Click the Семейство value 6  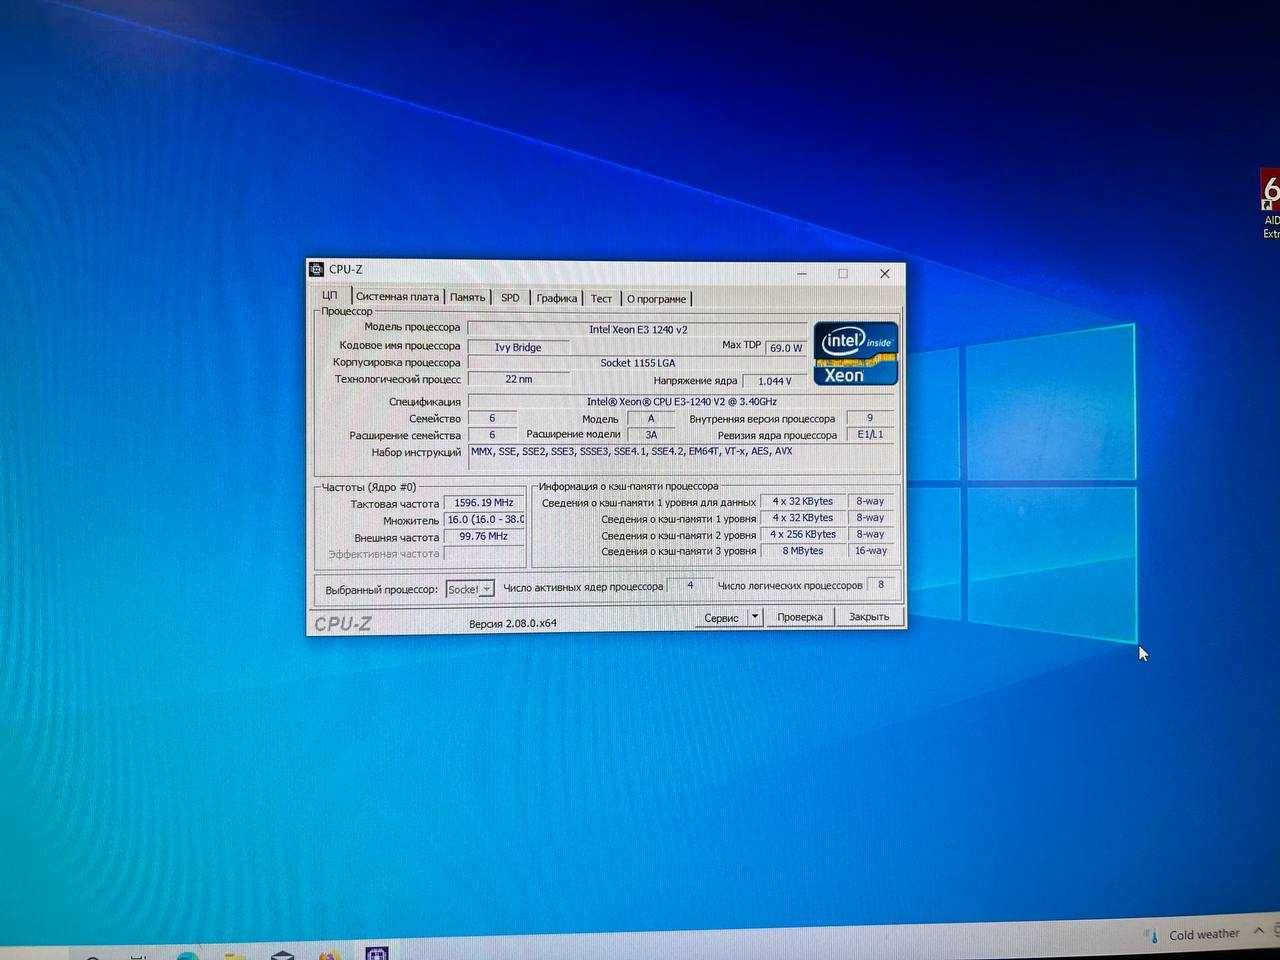point(491,418)
